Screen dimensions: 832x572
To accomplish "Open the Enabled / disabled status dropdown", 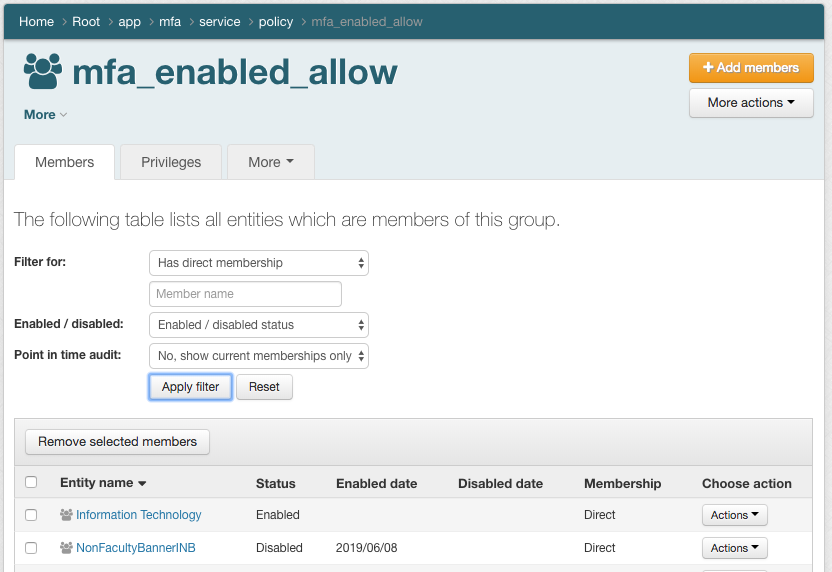I will 258,325.
